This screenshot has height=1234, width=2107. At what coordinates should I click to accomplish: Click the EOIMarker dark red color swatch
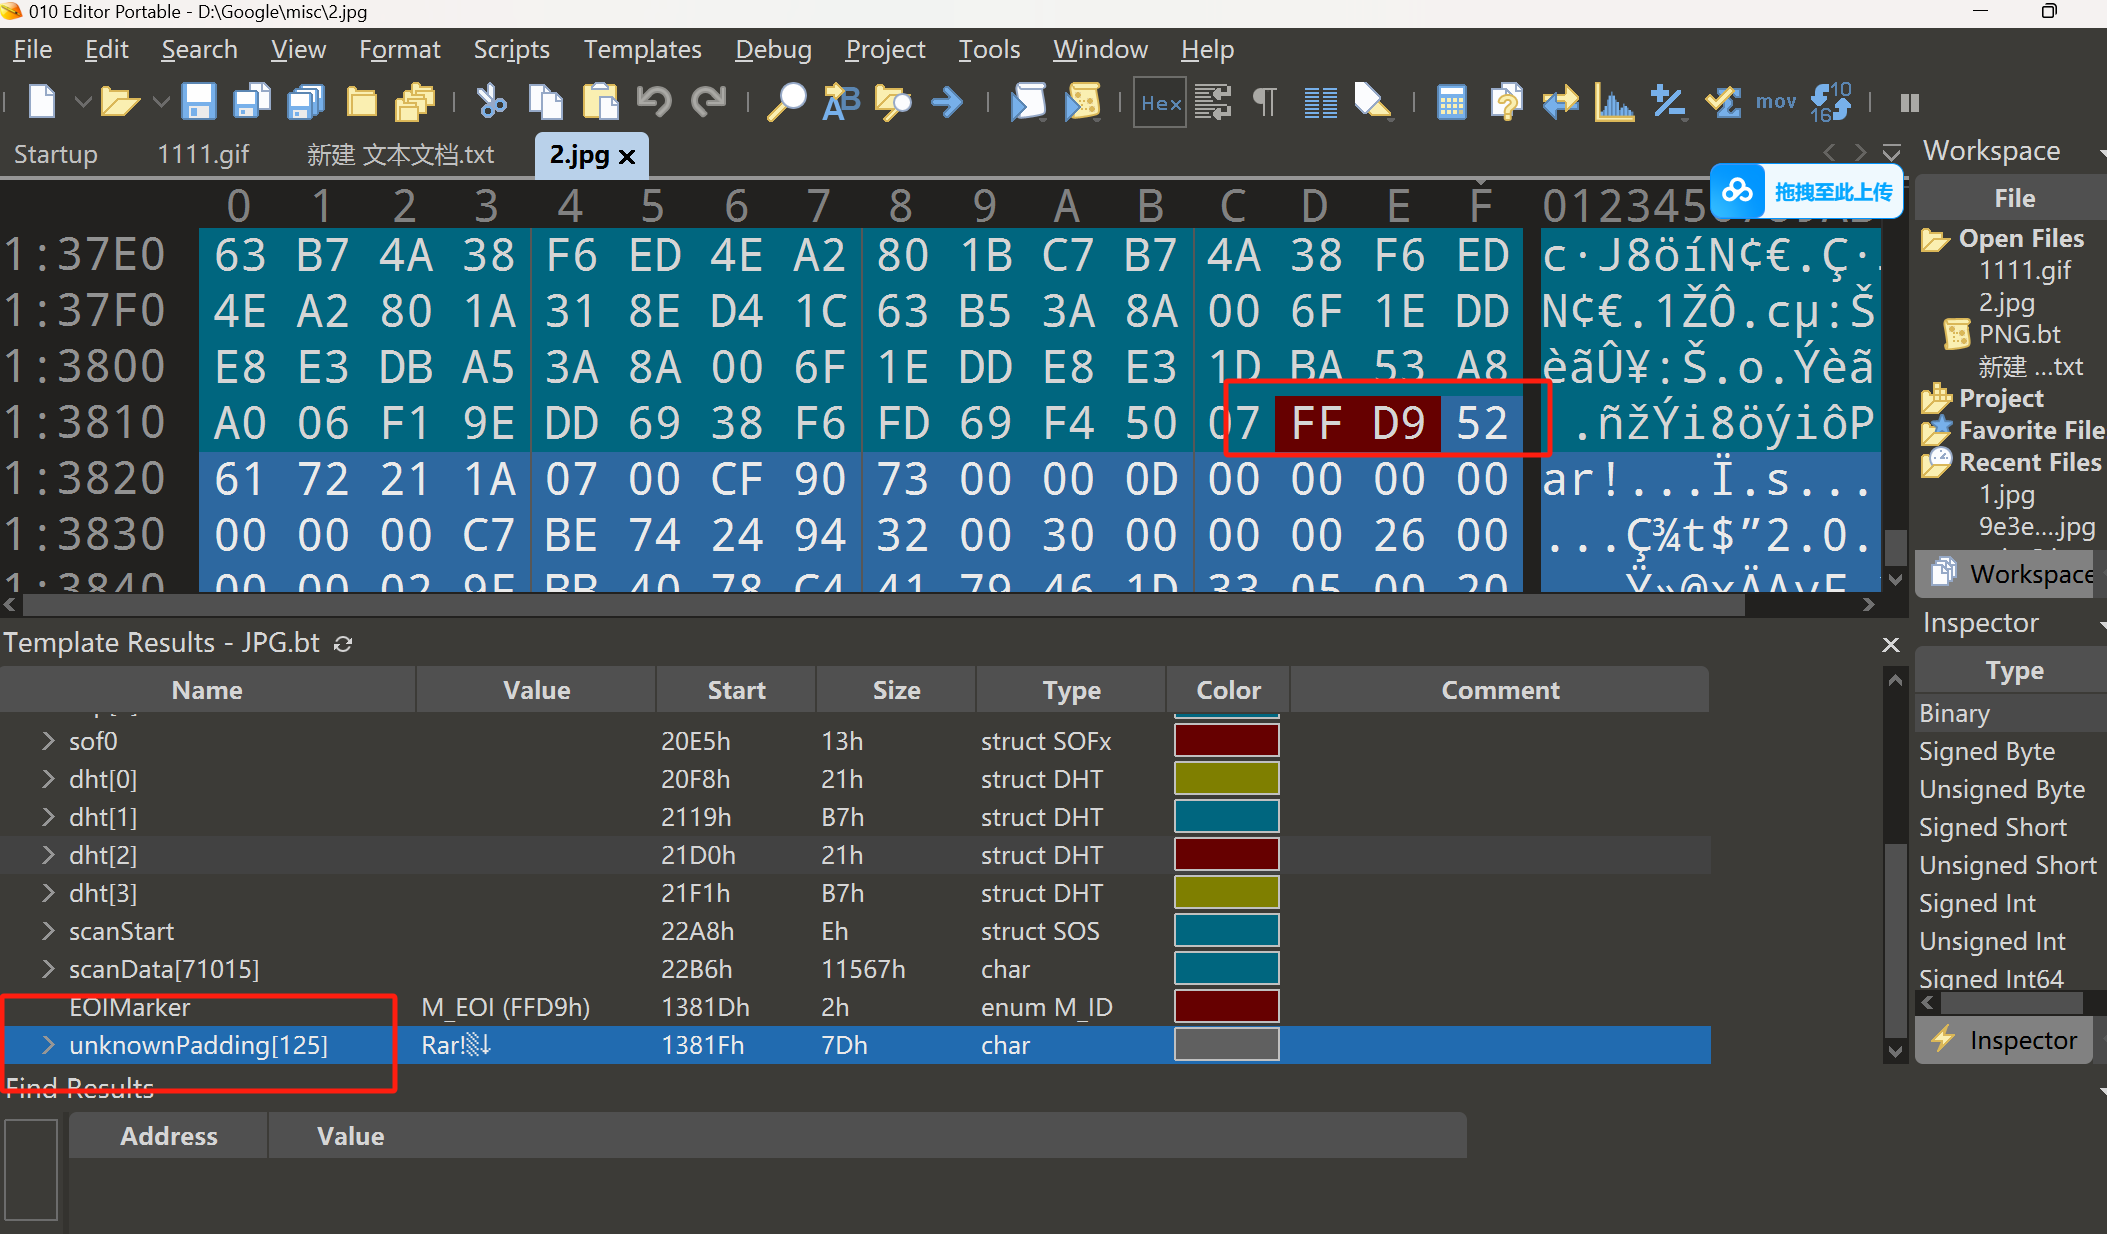click(x=1226, y=1007)
